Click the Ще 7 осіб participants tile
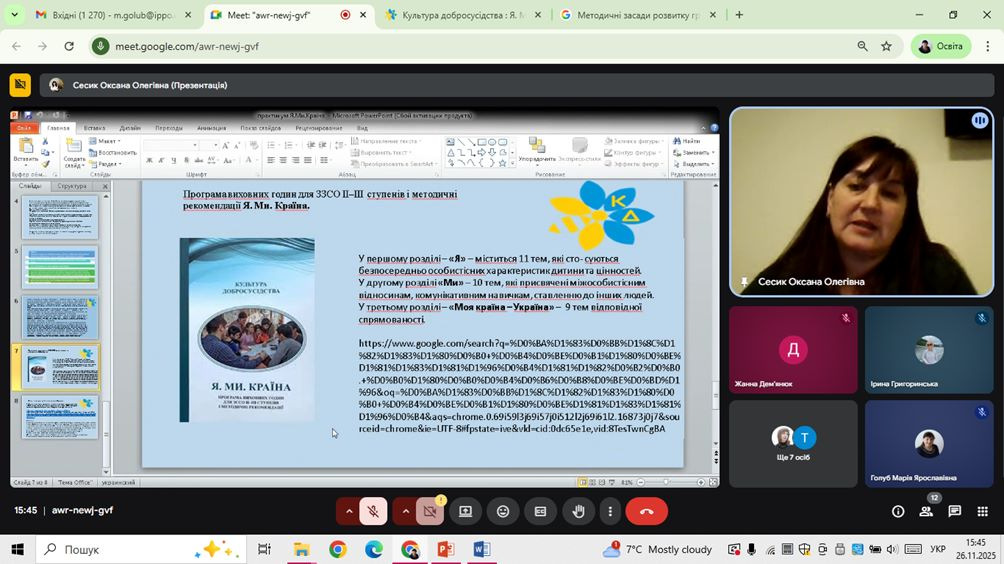Image resolution: width=1004 pixels, height=564 pixels. pyautogui.click(x=791, y=444)
